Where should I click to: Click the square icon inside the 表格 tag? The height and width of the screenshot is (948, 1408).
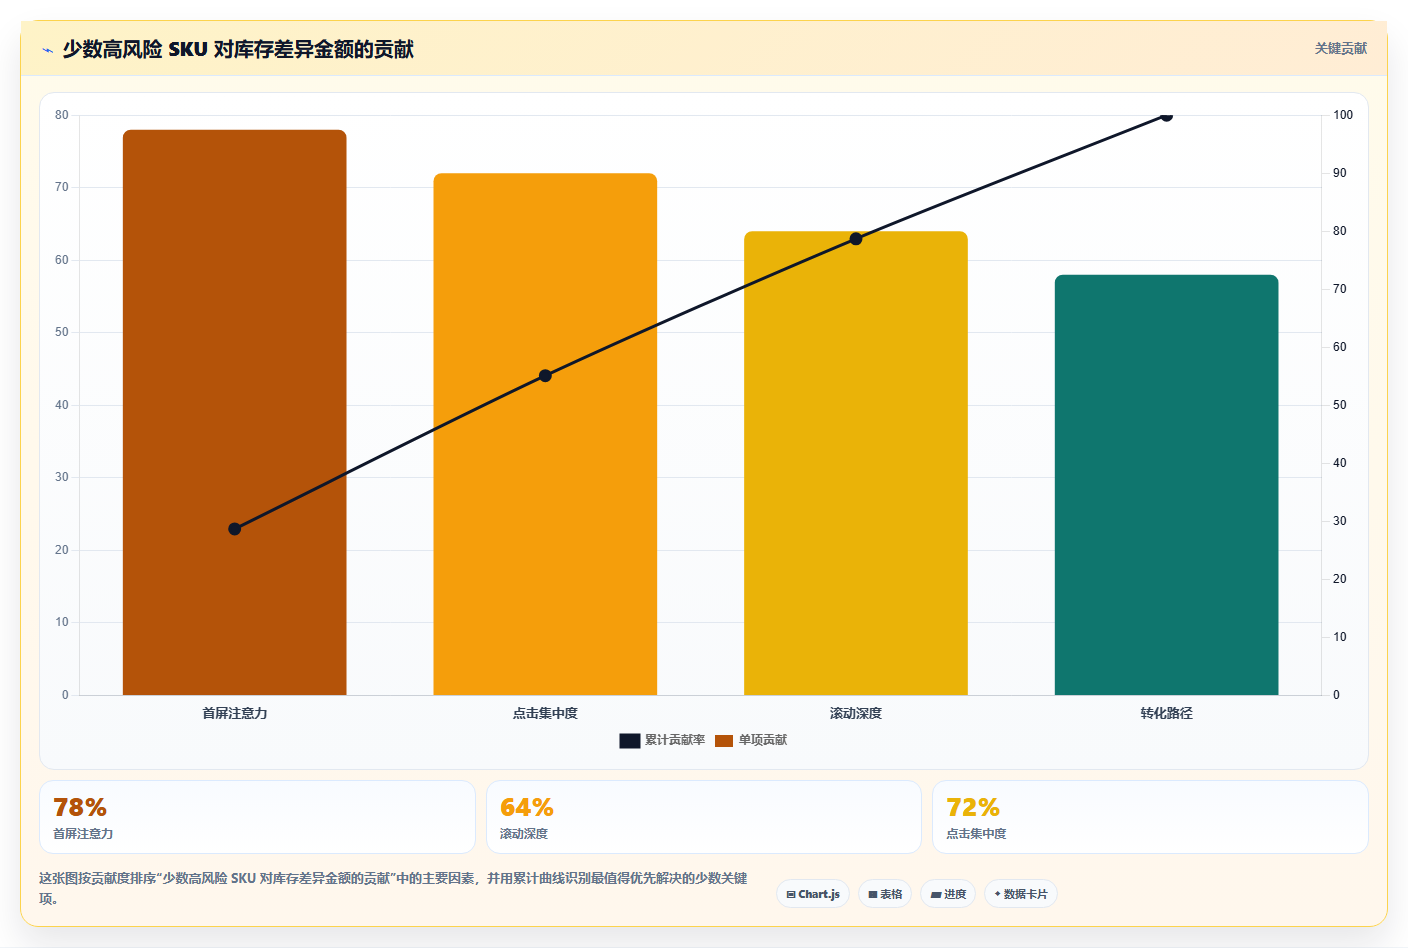[x=873, y=895]
